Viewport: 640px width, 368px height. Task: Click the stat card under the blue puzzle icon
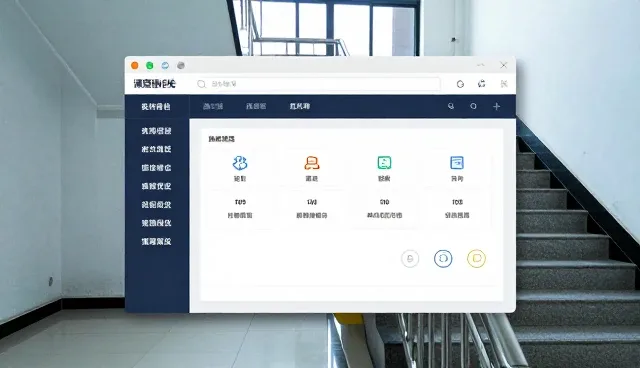(x=240, y=208)
